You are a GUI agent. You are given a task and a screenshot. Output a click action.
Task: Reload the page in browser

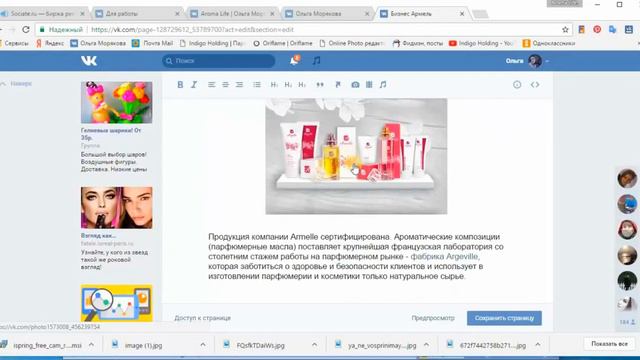tap(26, 29)
